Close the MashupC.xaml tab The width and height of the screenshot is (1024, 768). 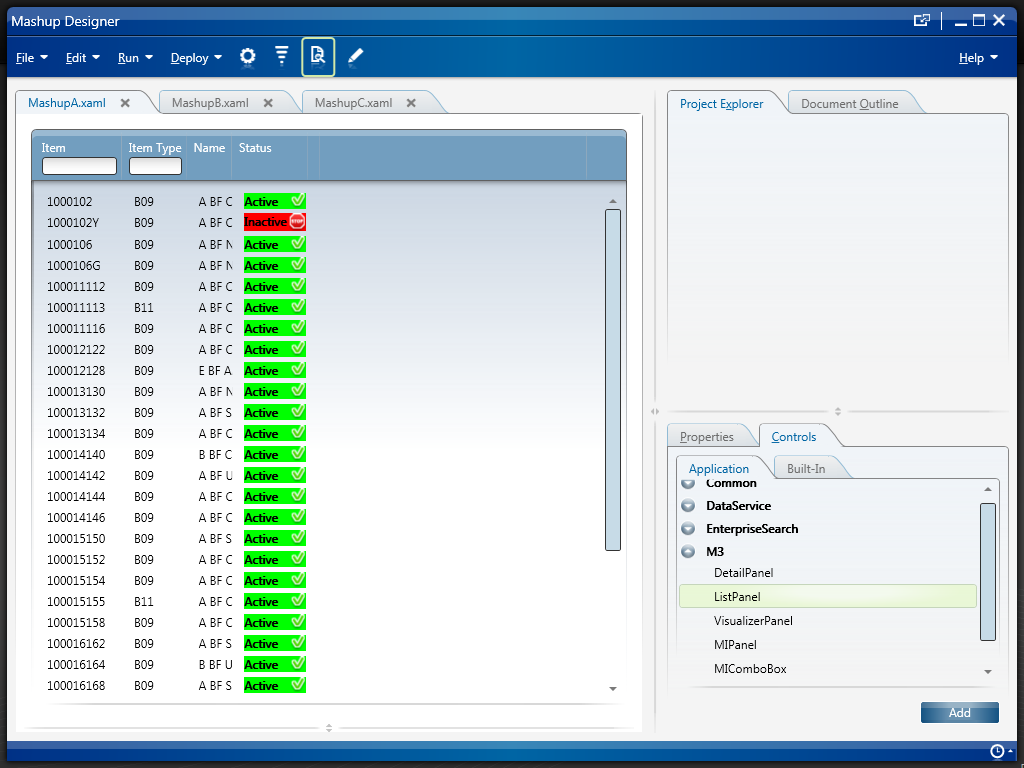[412, 103]
